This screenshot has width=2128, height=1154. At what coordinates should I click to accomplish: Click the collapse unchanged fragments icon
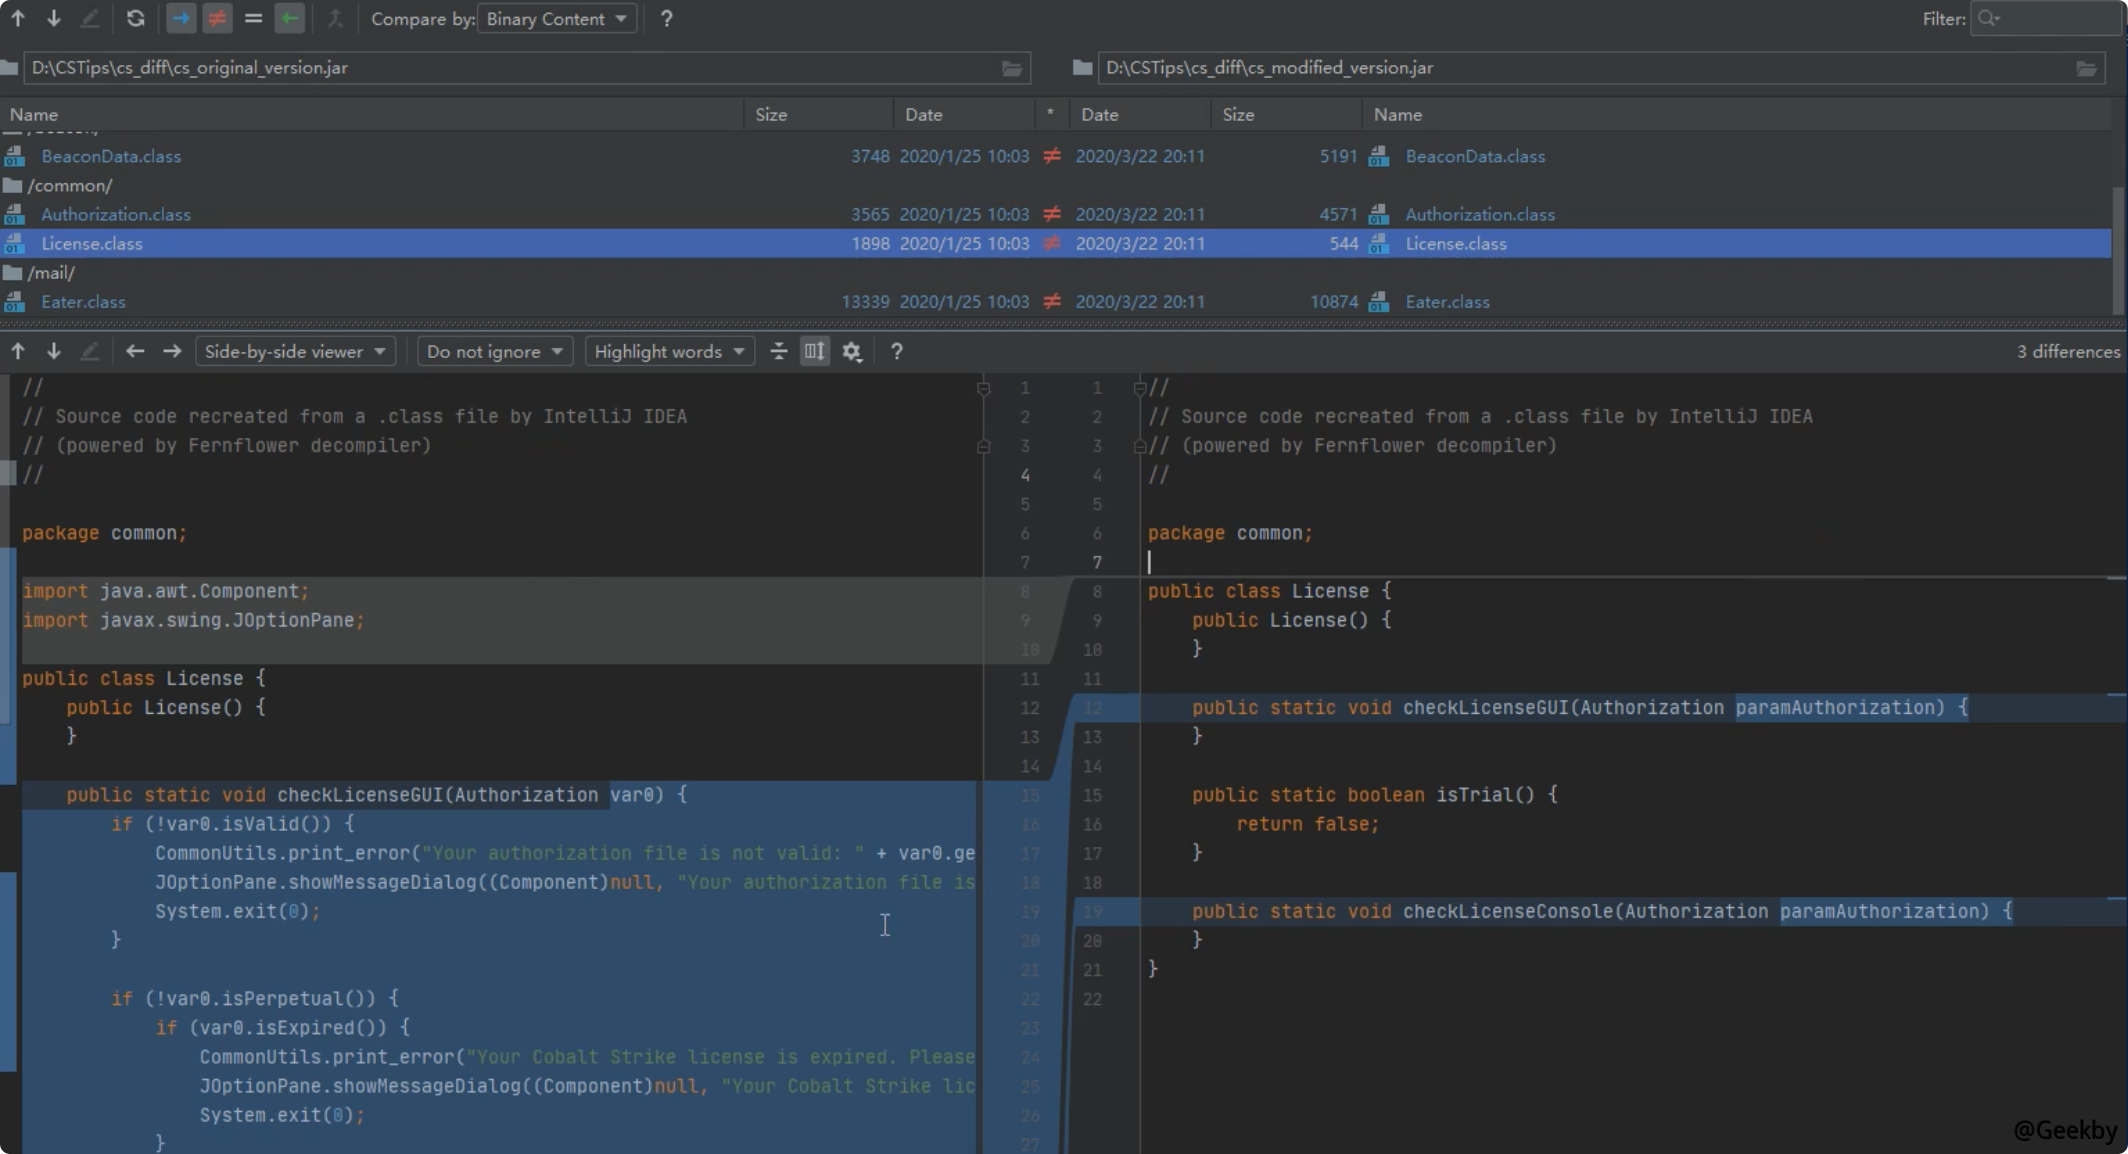(779, 351)
